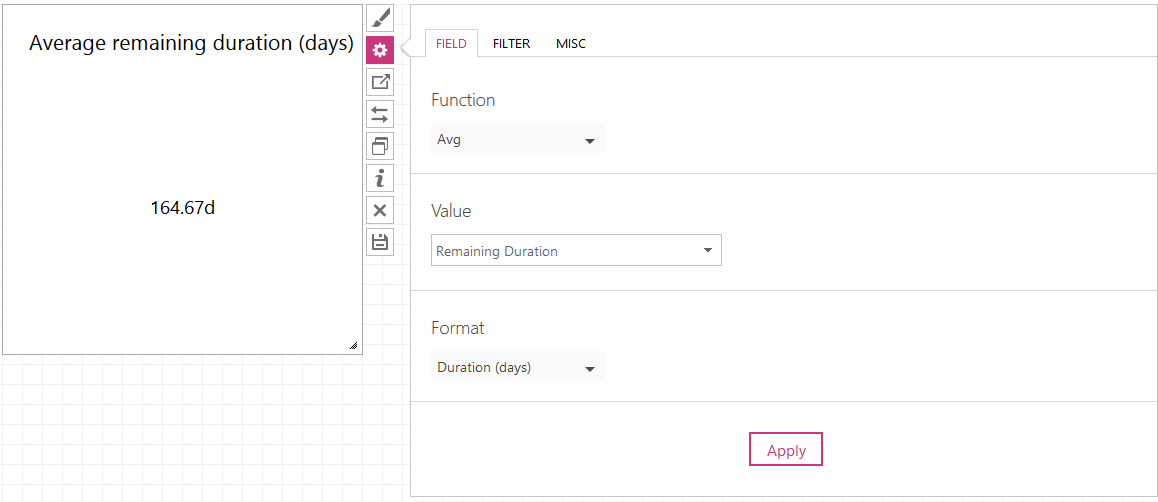The width and height of the screenshot is (1158, 502).
Task: Click the Apply button
Action: coord(786,449)
